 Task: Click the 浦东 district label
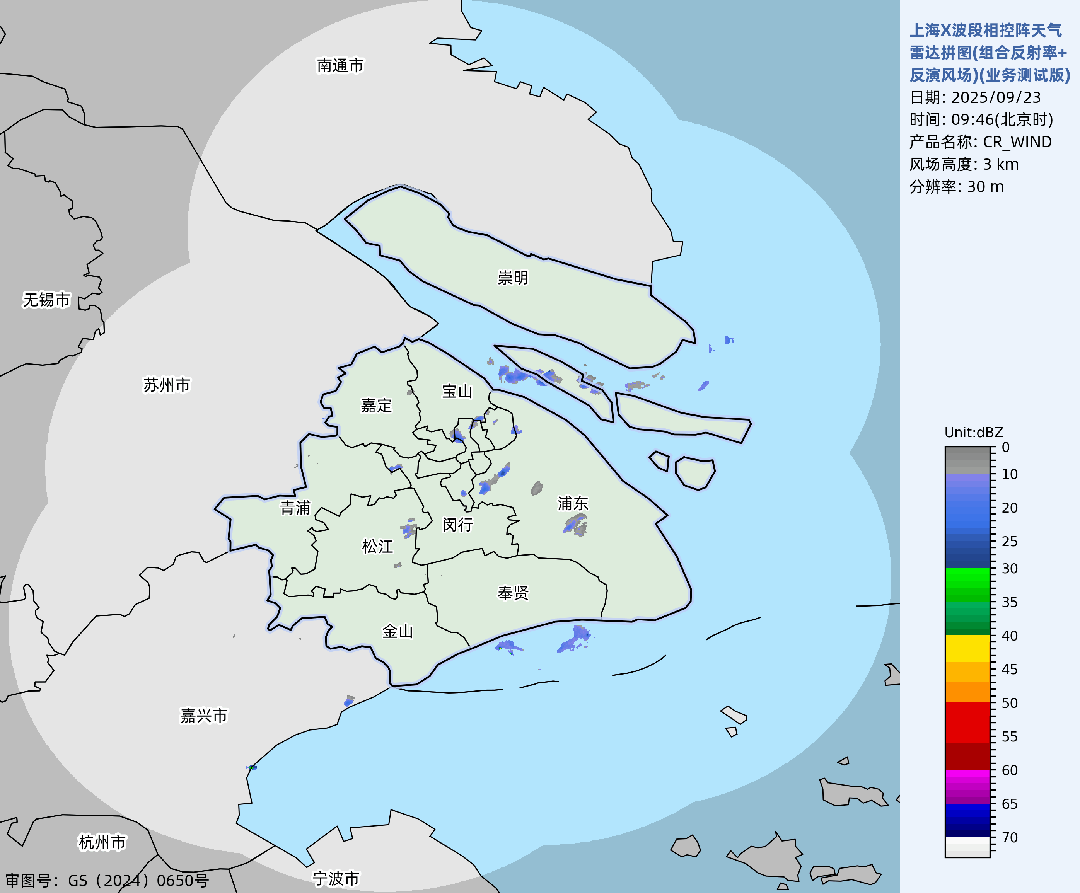pyautogui.click(x=573, y=504)
